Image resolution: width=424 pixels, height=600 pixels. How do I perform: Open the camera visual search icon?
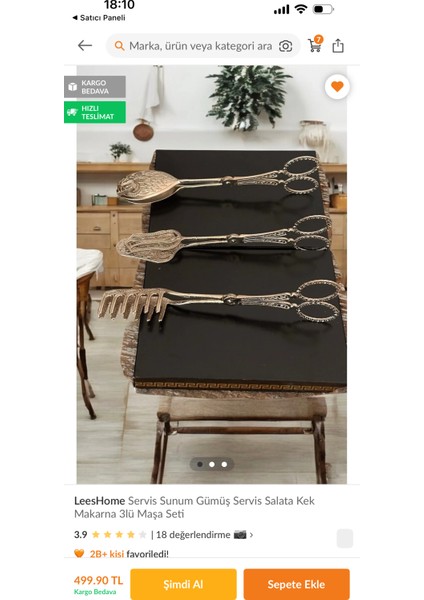click(x=285, y=46)
